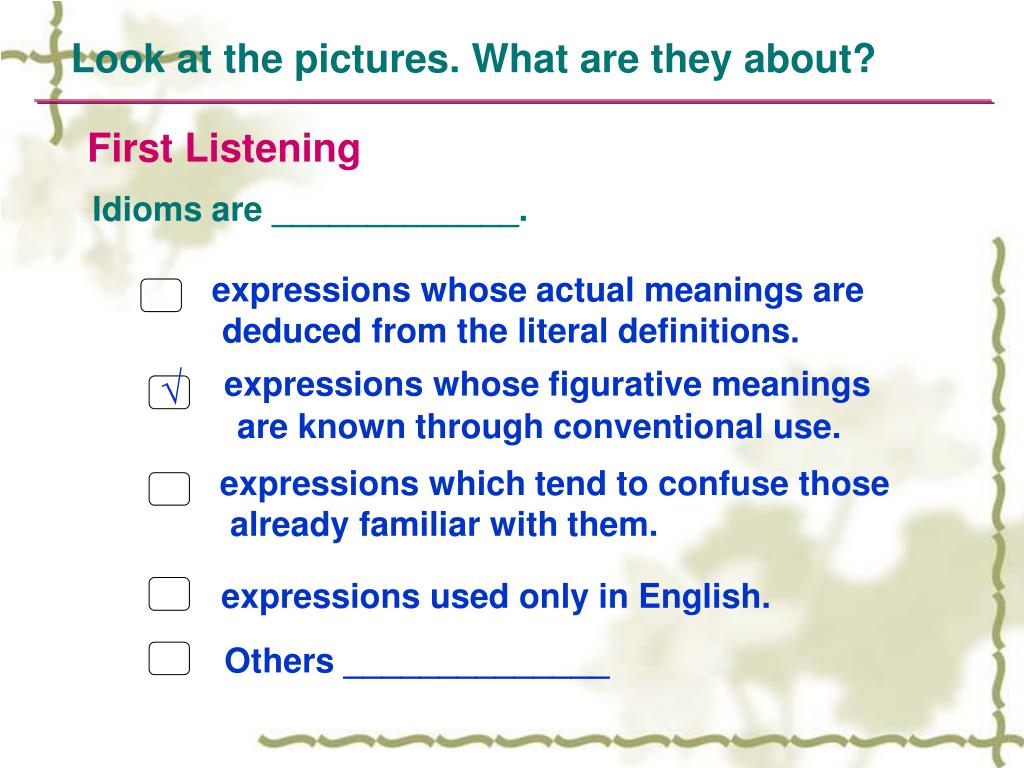Select text 'expressions whose actual meanings are'

pyautogui.click(x=537, y=291)
